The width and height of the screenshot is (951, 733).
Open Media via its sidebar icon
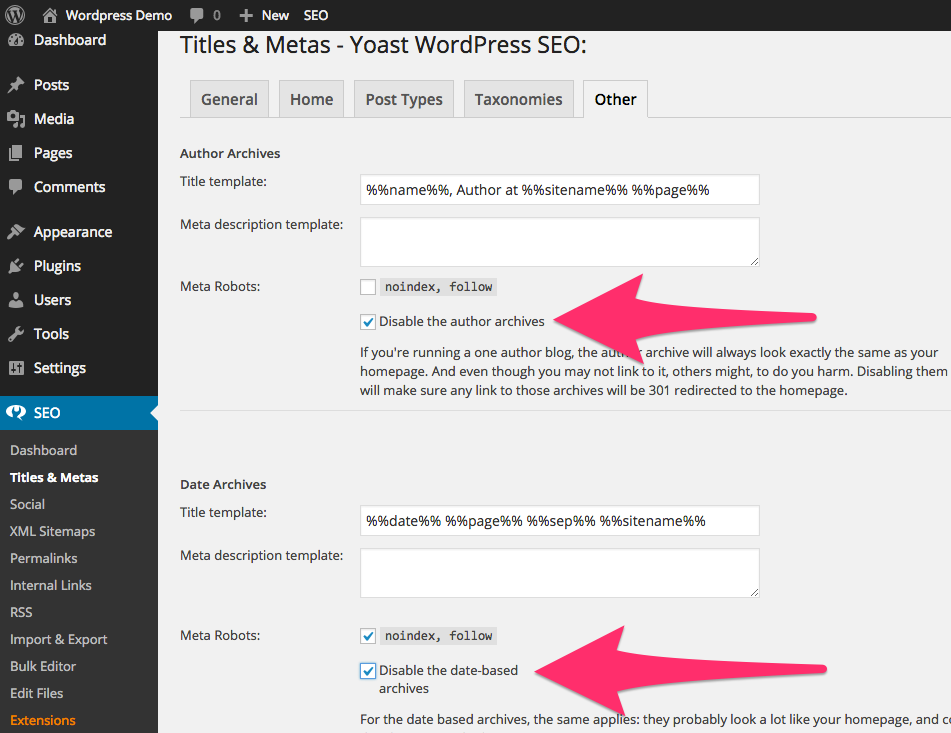16,119
